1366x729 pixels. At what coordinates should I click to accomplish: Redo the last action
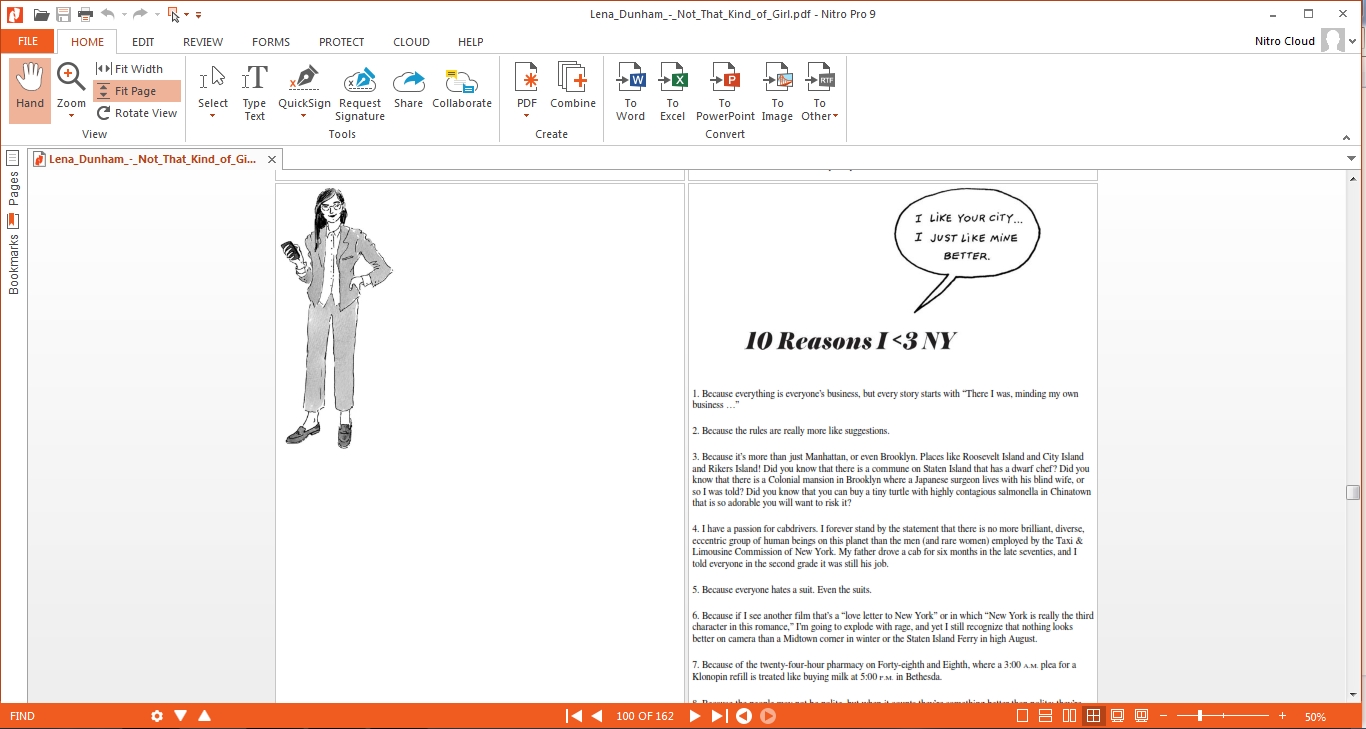140,14
